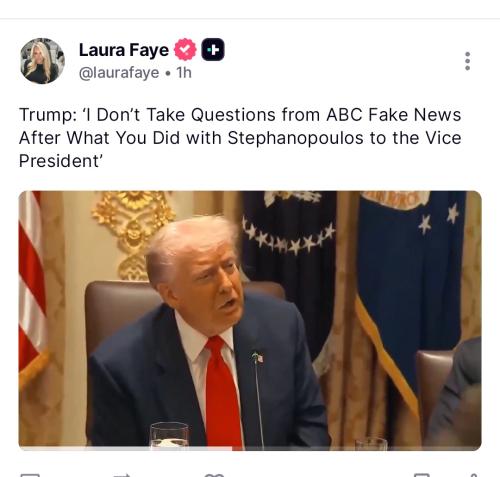The image size is (500, 477).
Task: Tap the water glass in the video frame
Action: click(x=169, y=434)
